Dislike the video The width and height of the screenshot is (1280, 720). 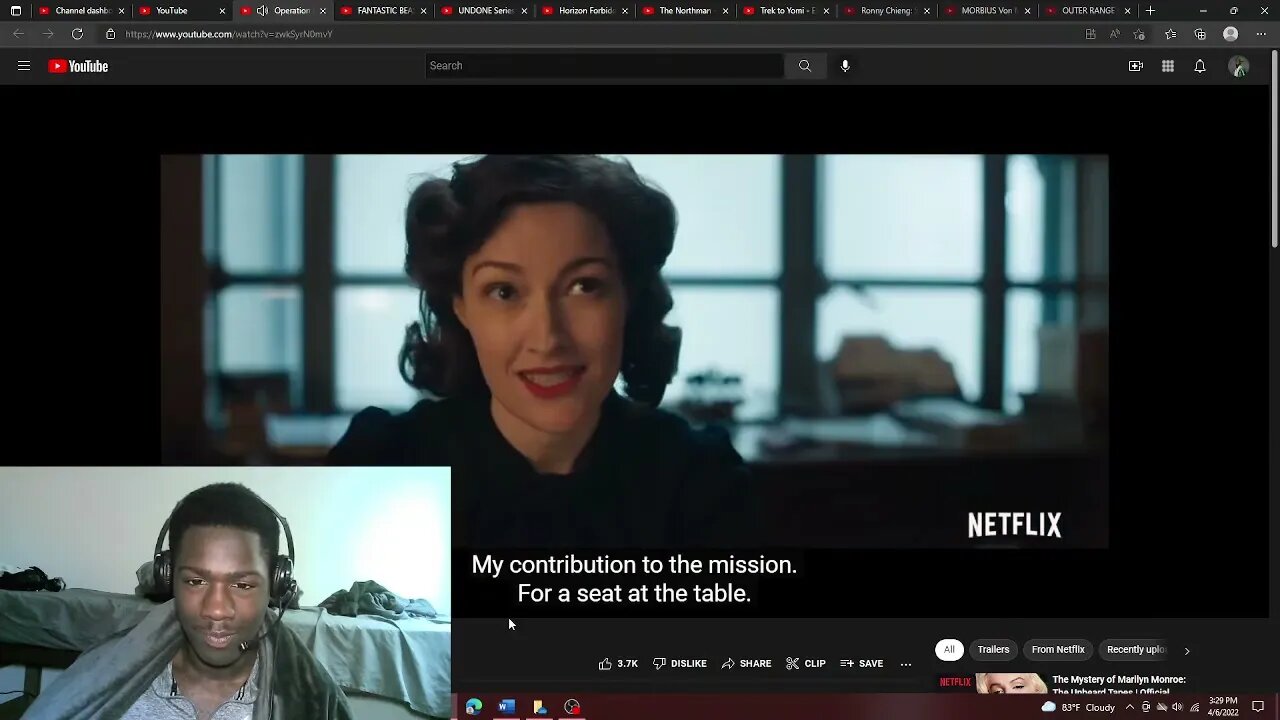pos(680,664)
